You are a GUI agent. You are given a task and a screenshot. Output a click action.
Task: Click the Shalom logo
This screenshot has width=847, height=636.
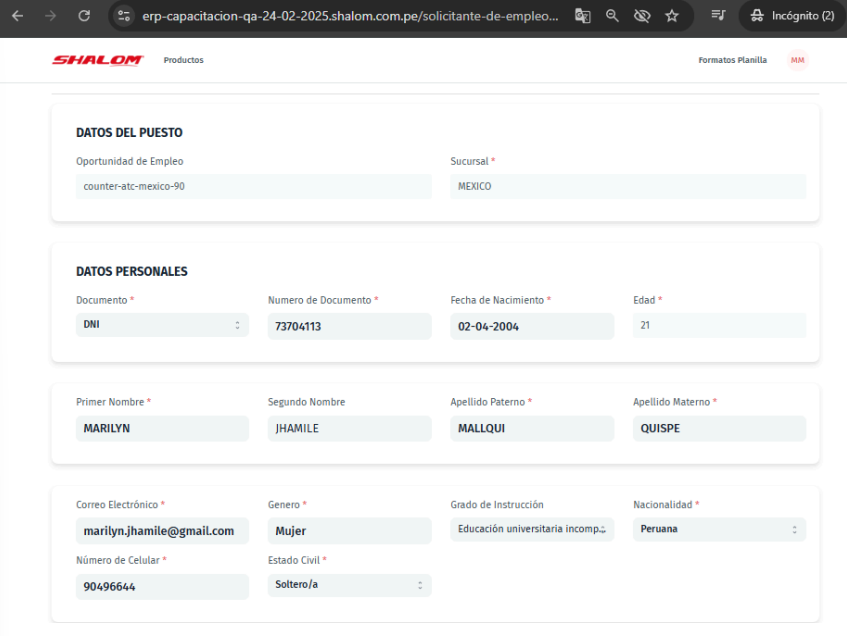tap(98, 60)
